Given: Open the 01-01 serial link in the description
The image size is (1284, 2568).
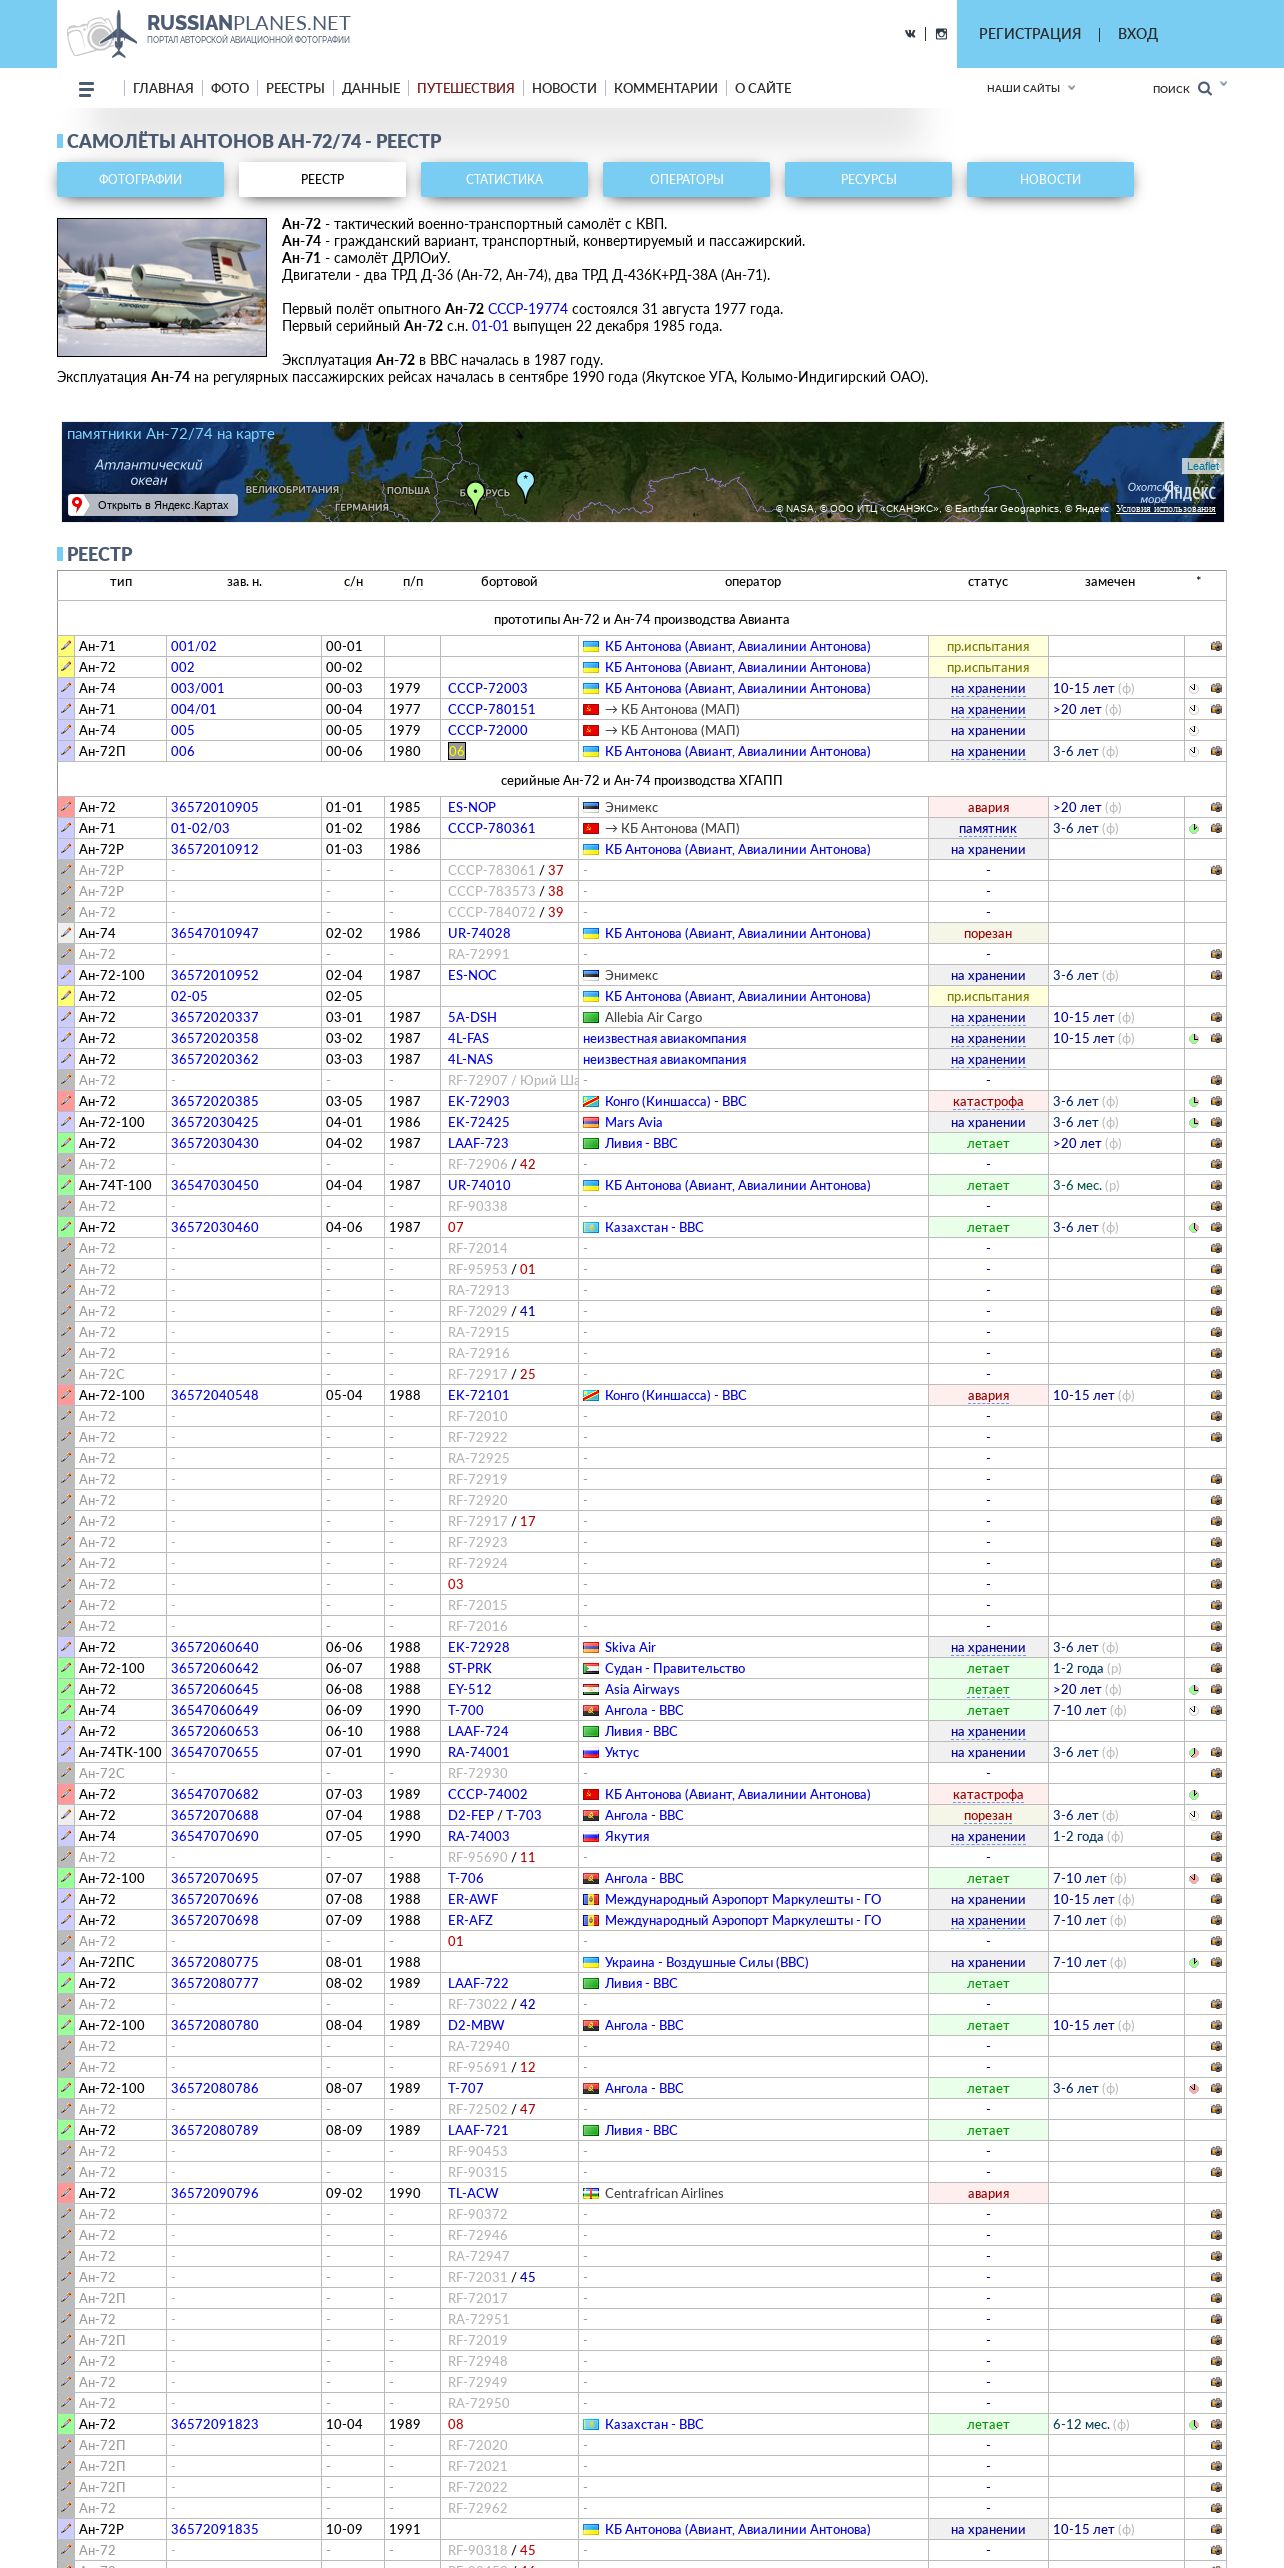Looking at the screenshot, I should pyautogui.click(x=490, y=326).
